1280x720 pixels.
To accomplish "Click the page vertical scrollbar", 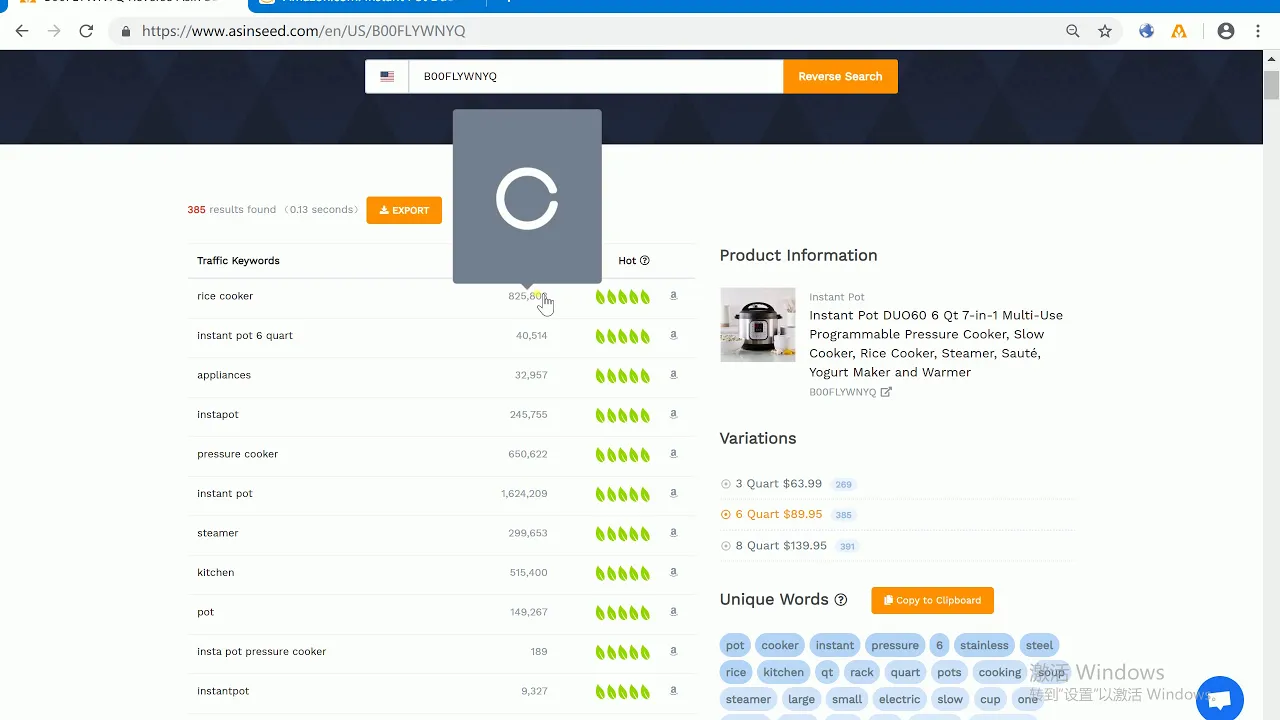I will [x=1271, y=85].
